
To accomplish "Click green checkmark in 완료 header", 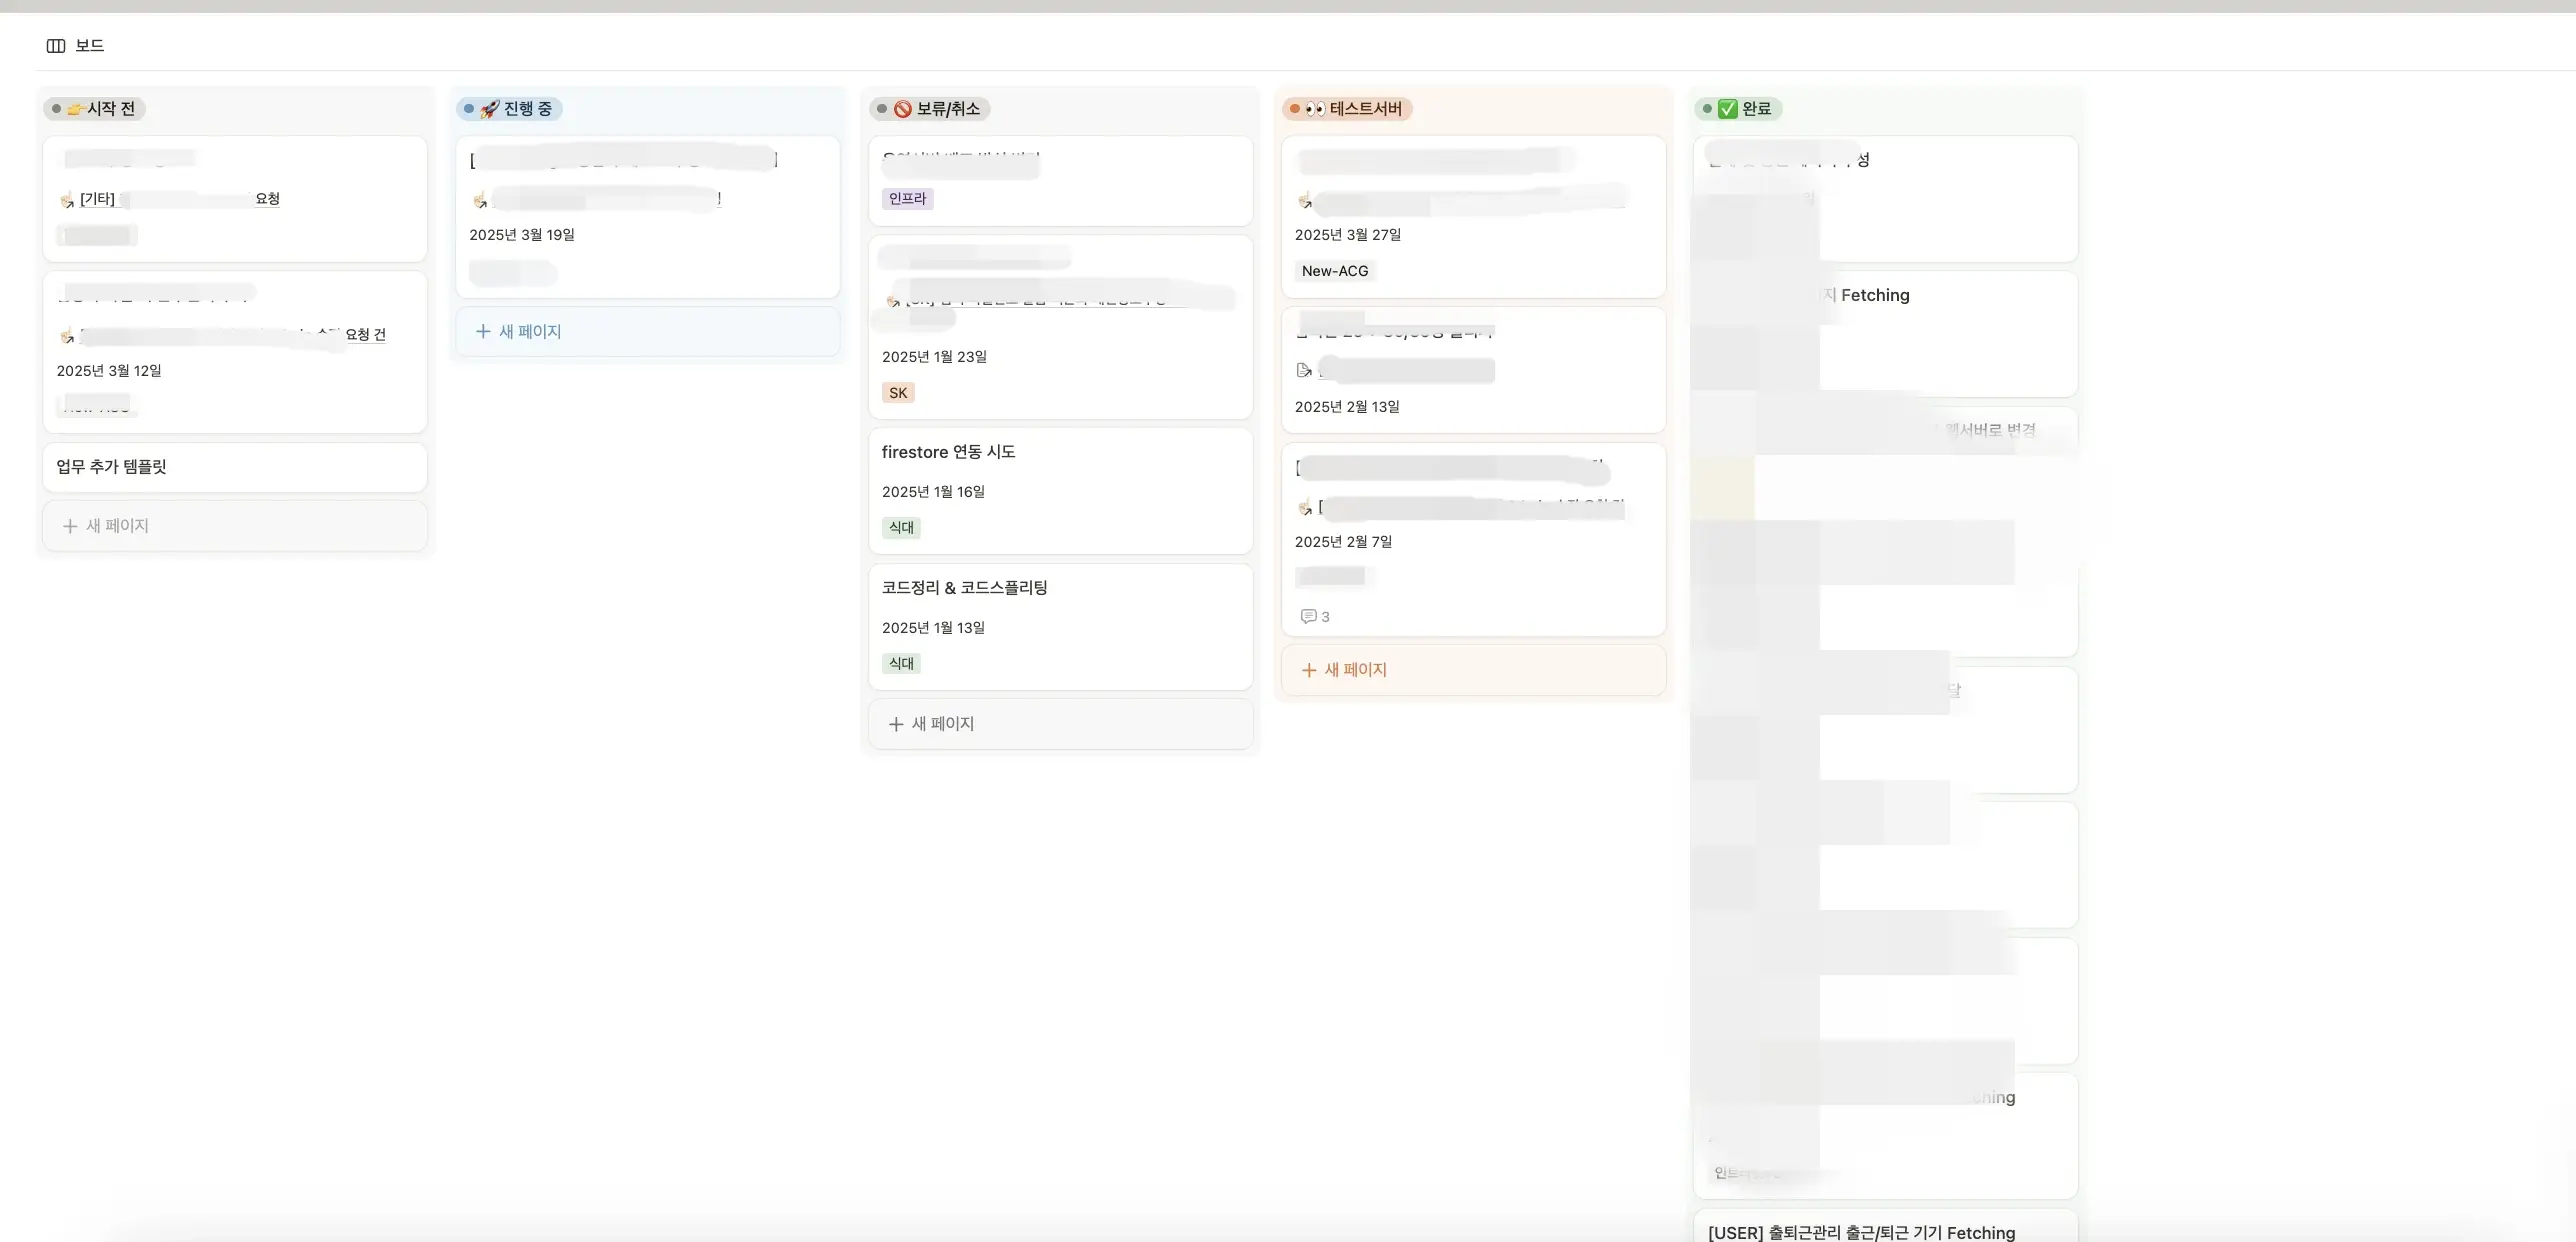I will point(1727,109).
